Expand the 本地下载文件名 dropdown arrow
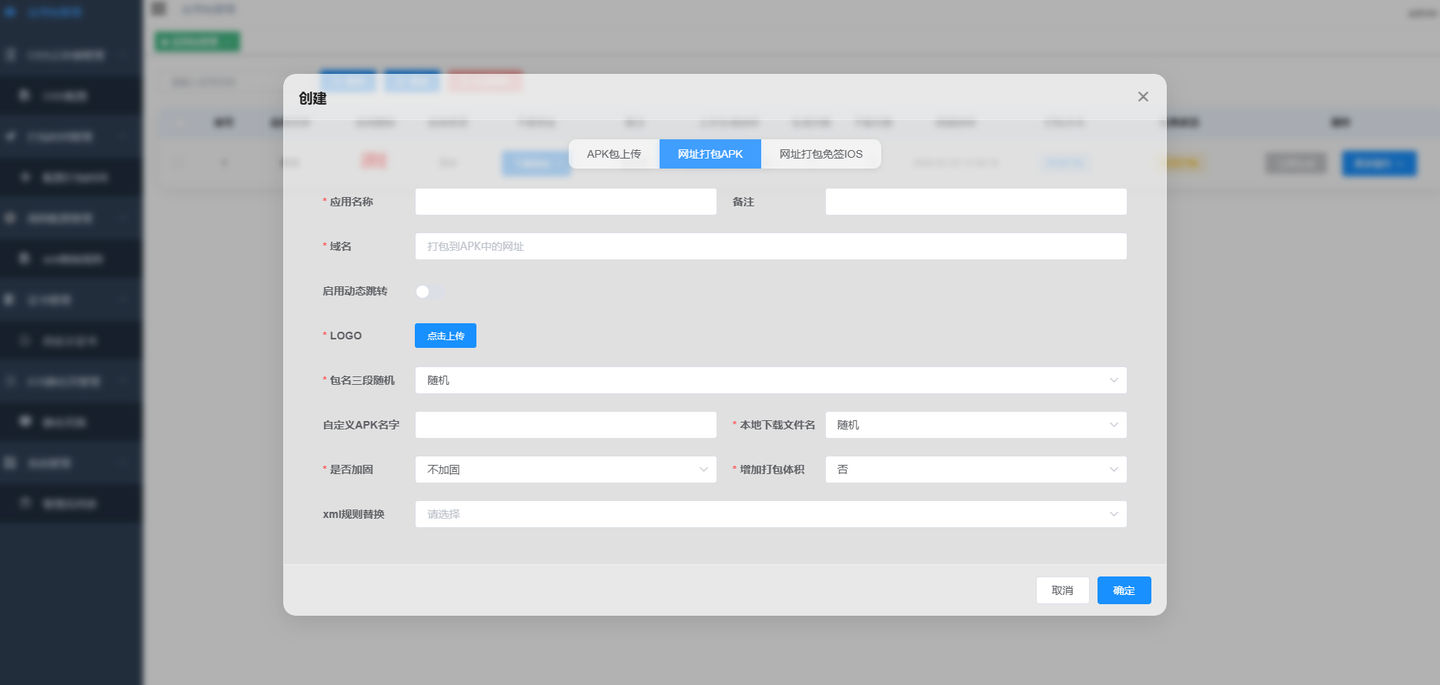Image resolution: width=1440 pixels, height=685 pixels. (1113, 425)
